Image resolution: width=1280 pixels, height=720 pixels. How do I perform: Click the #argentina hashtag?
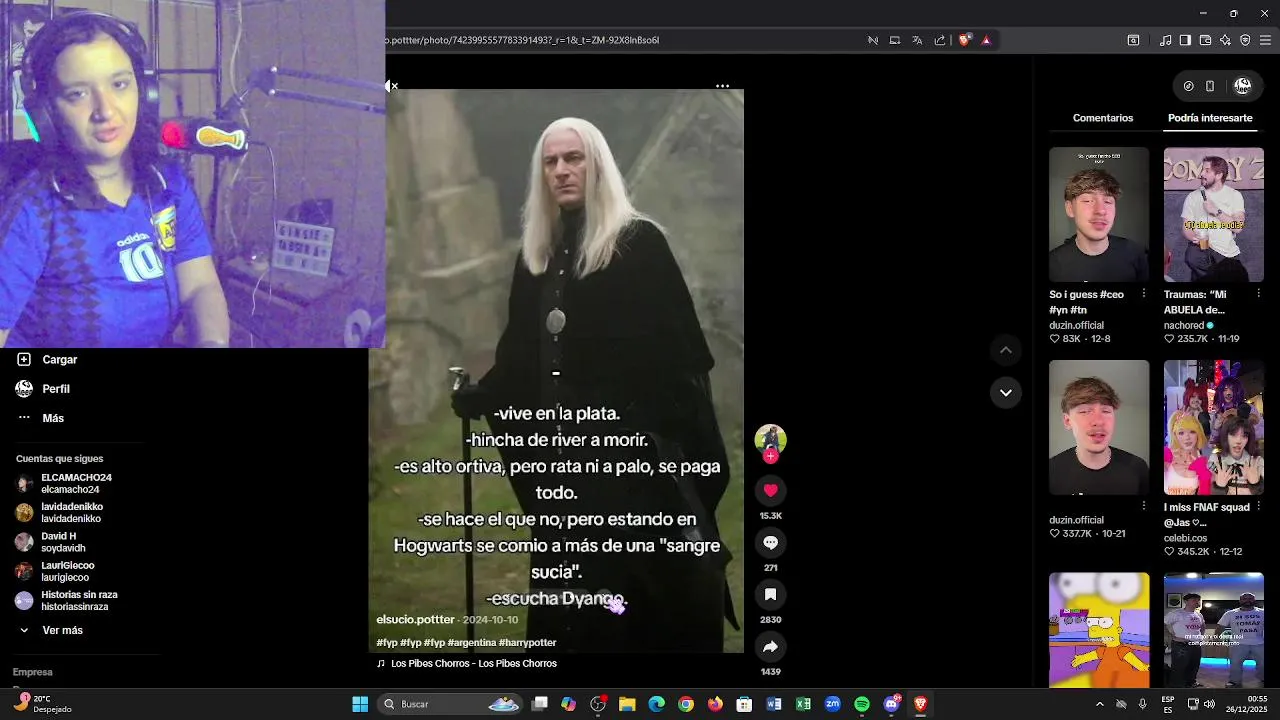[471, 642]
